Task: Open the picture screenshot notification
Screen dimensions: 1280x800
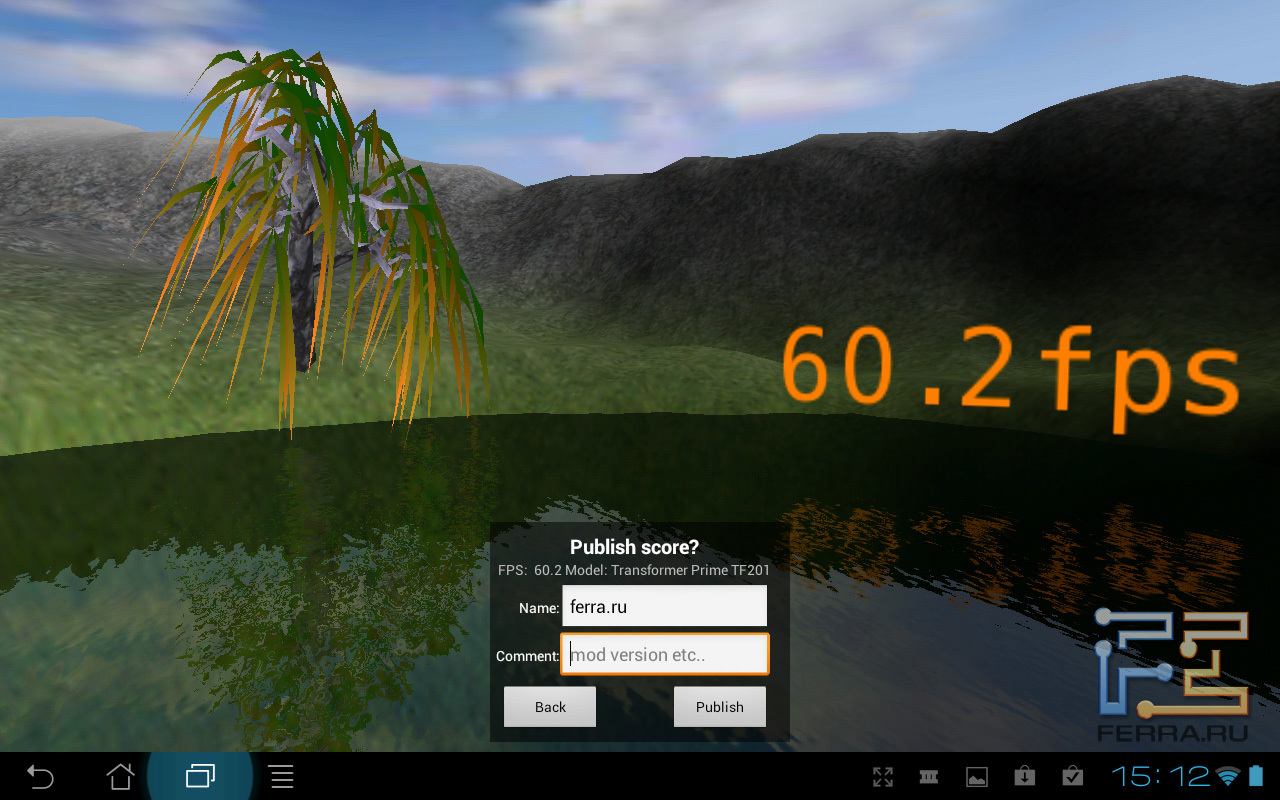Action: tap(976, 777)
